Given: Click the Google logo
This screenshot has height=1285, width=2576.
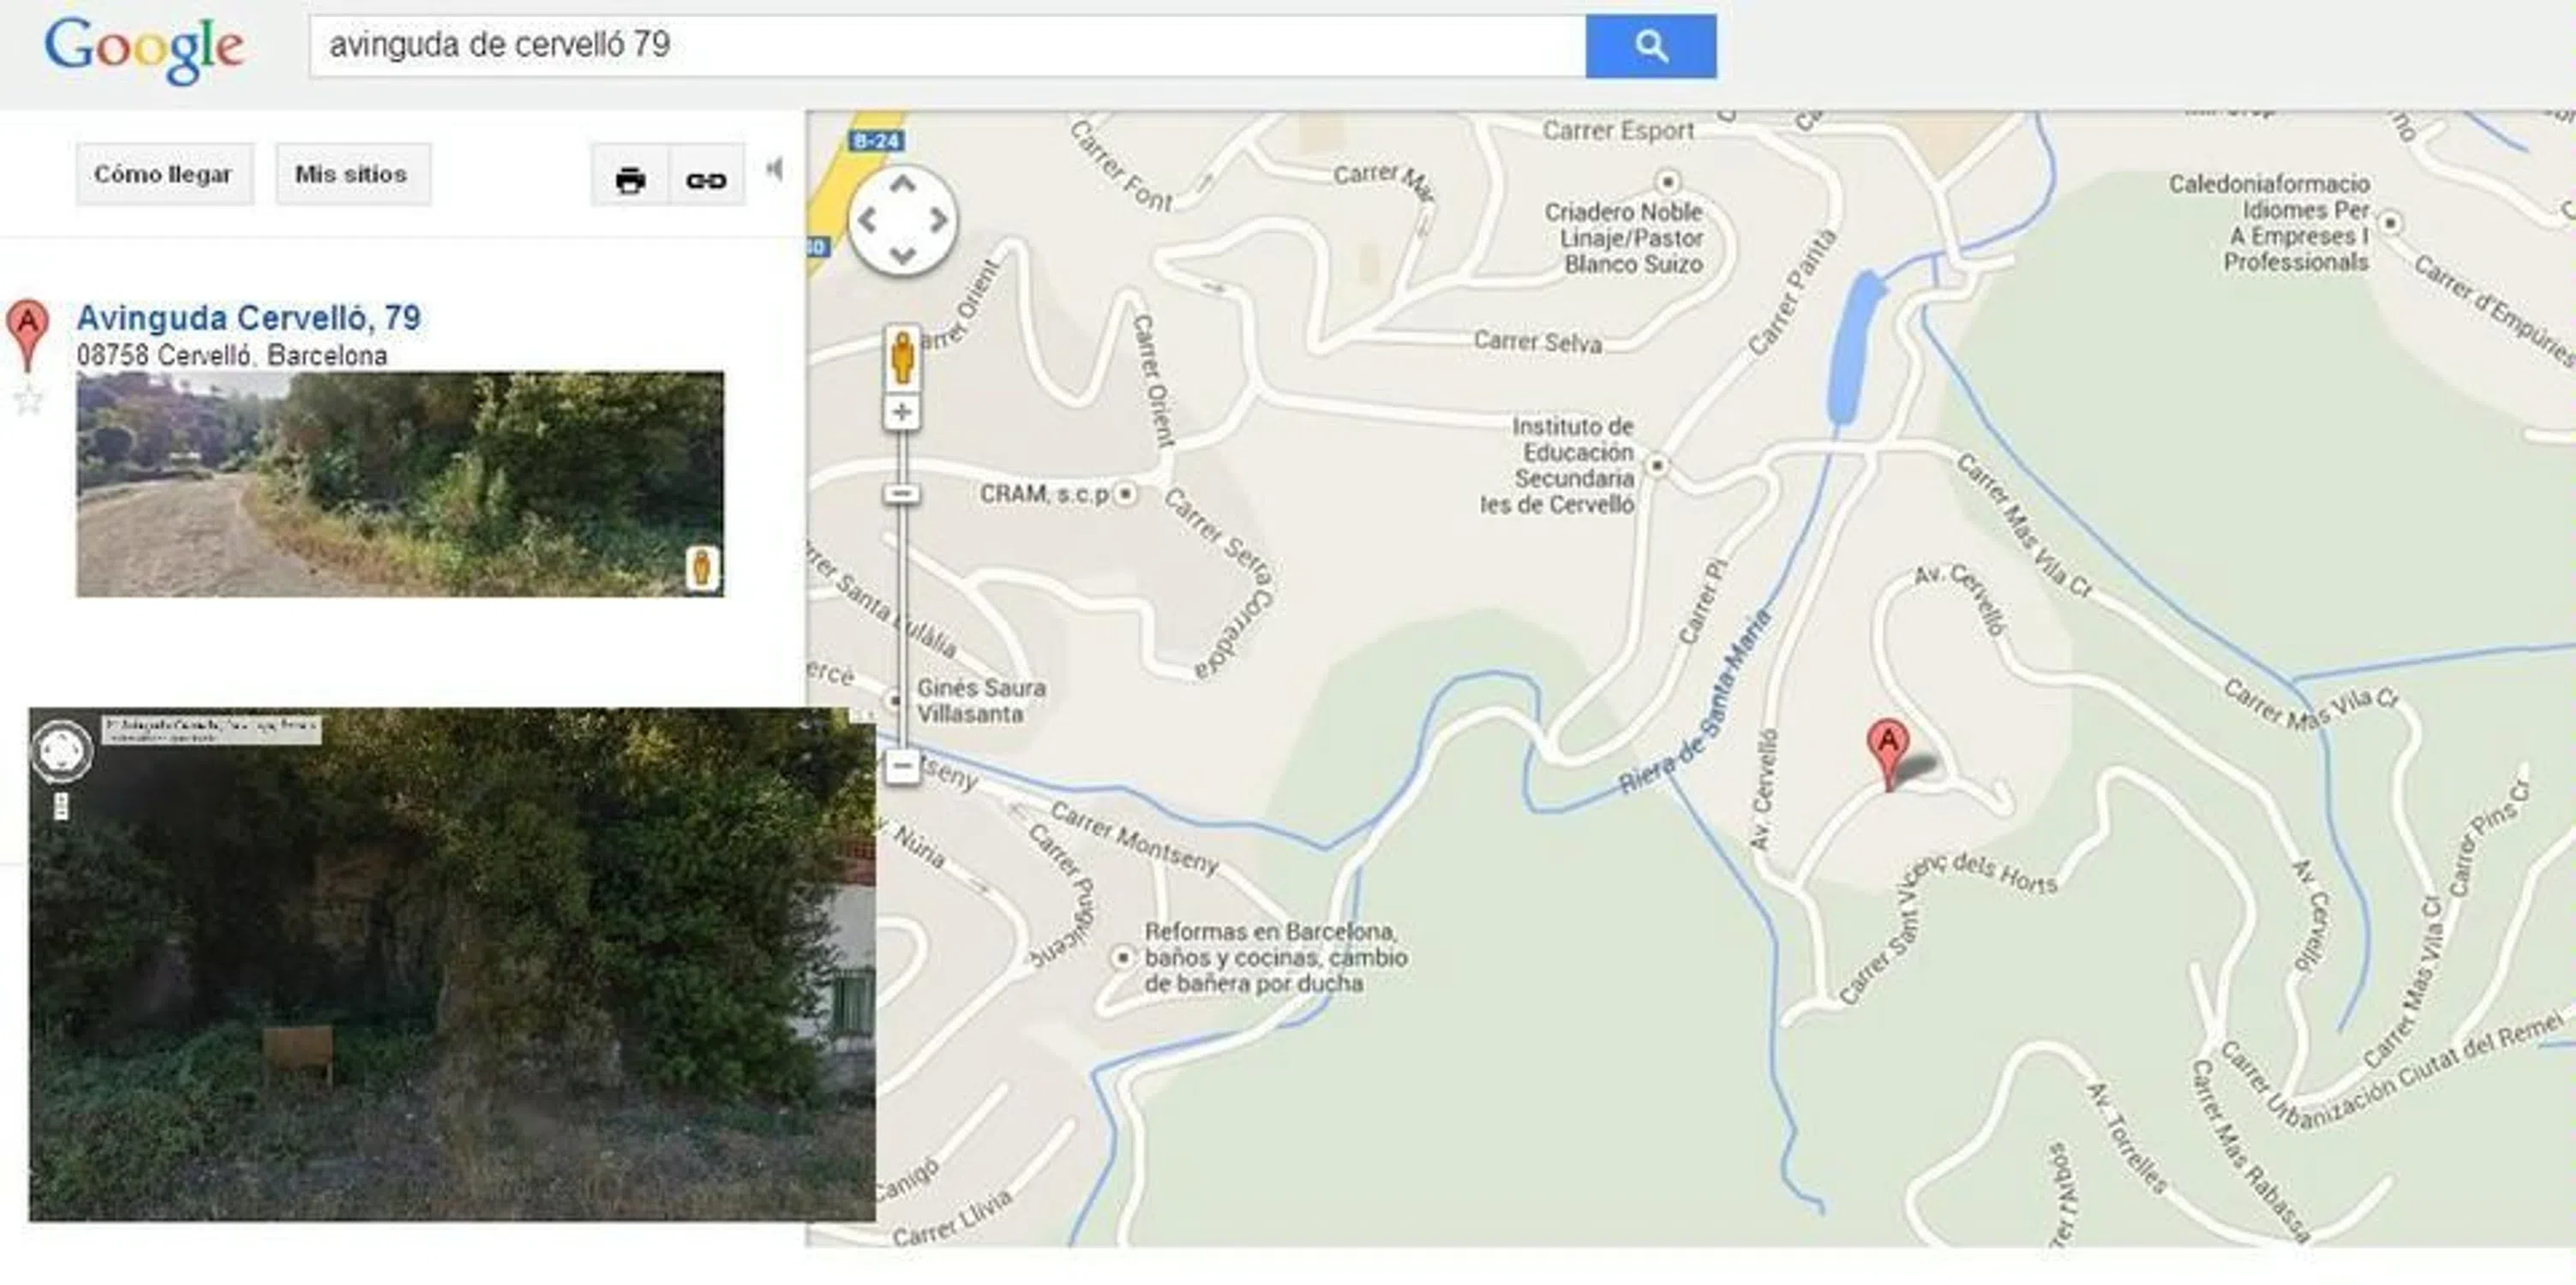Looking at the screenshot, I should (x=144, y=49).
